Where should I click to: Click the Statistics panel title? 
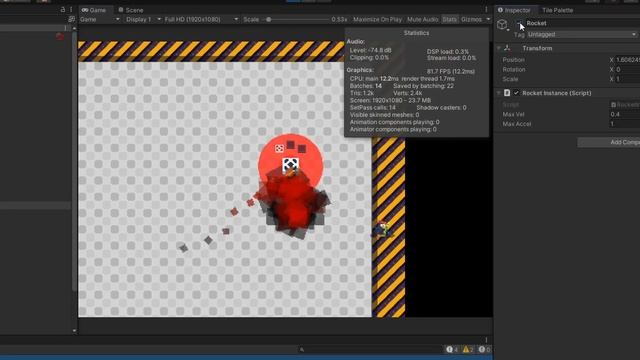416,33
